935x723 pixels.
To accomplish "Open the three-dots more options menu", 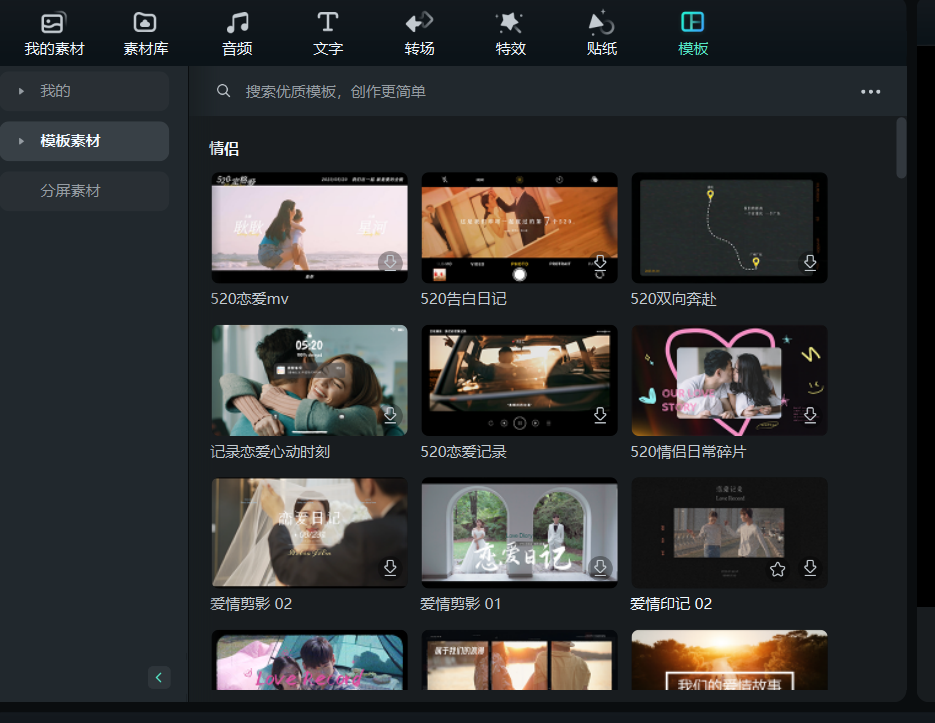I will pyautogui.click(x=871, y=92).
